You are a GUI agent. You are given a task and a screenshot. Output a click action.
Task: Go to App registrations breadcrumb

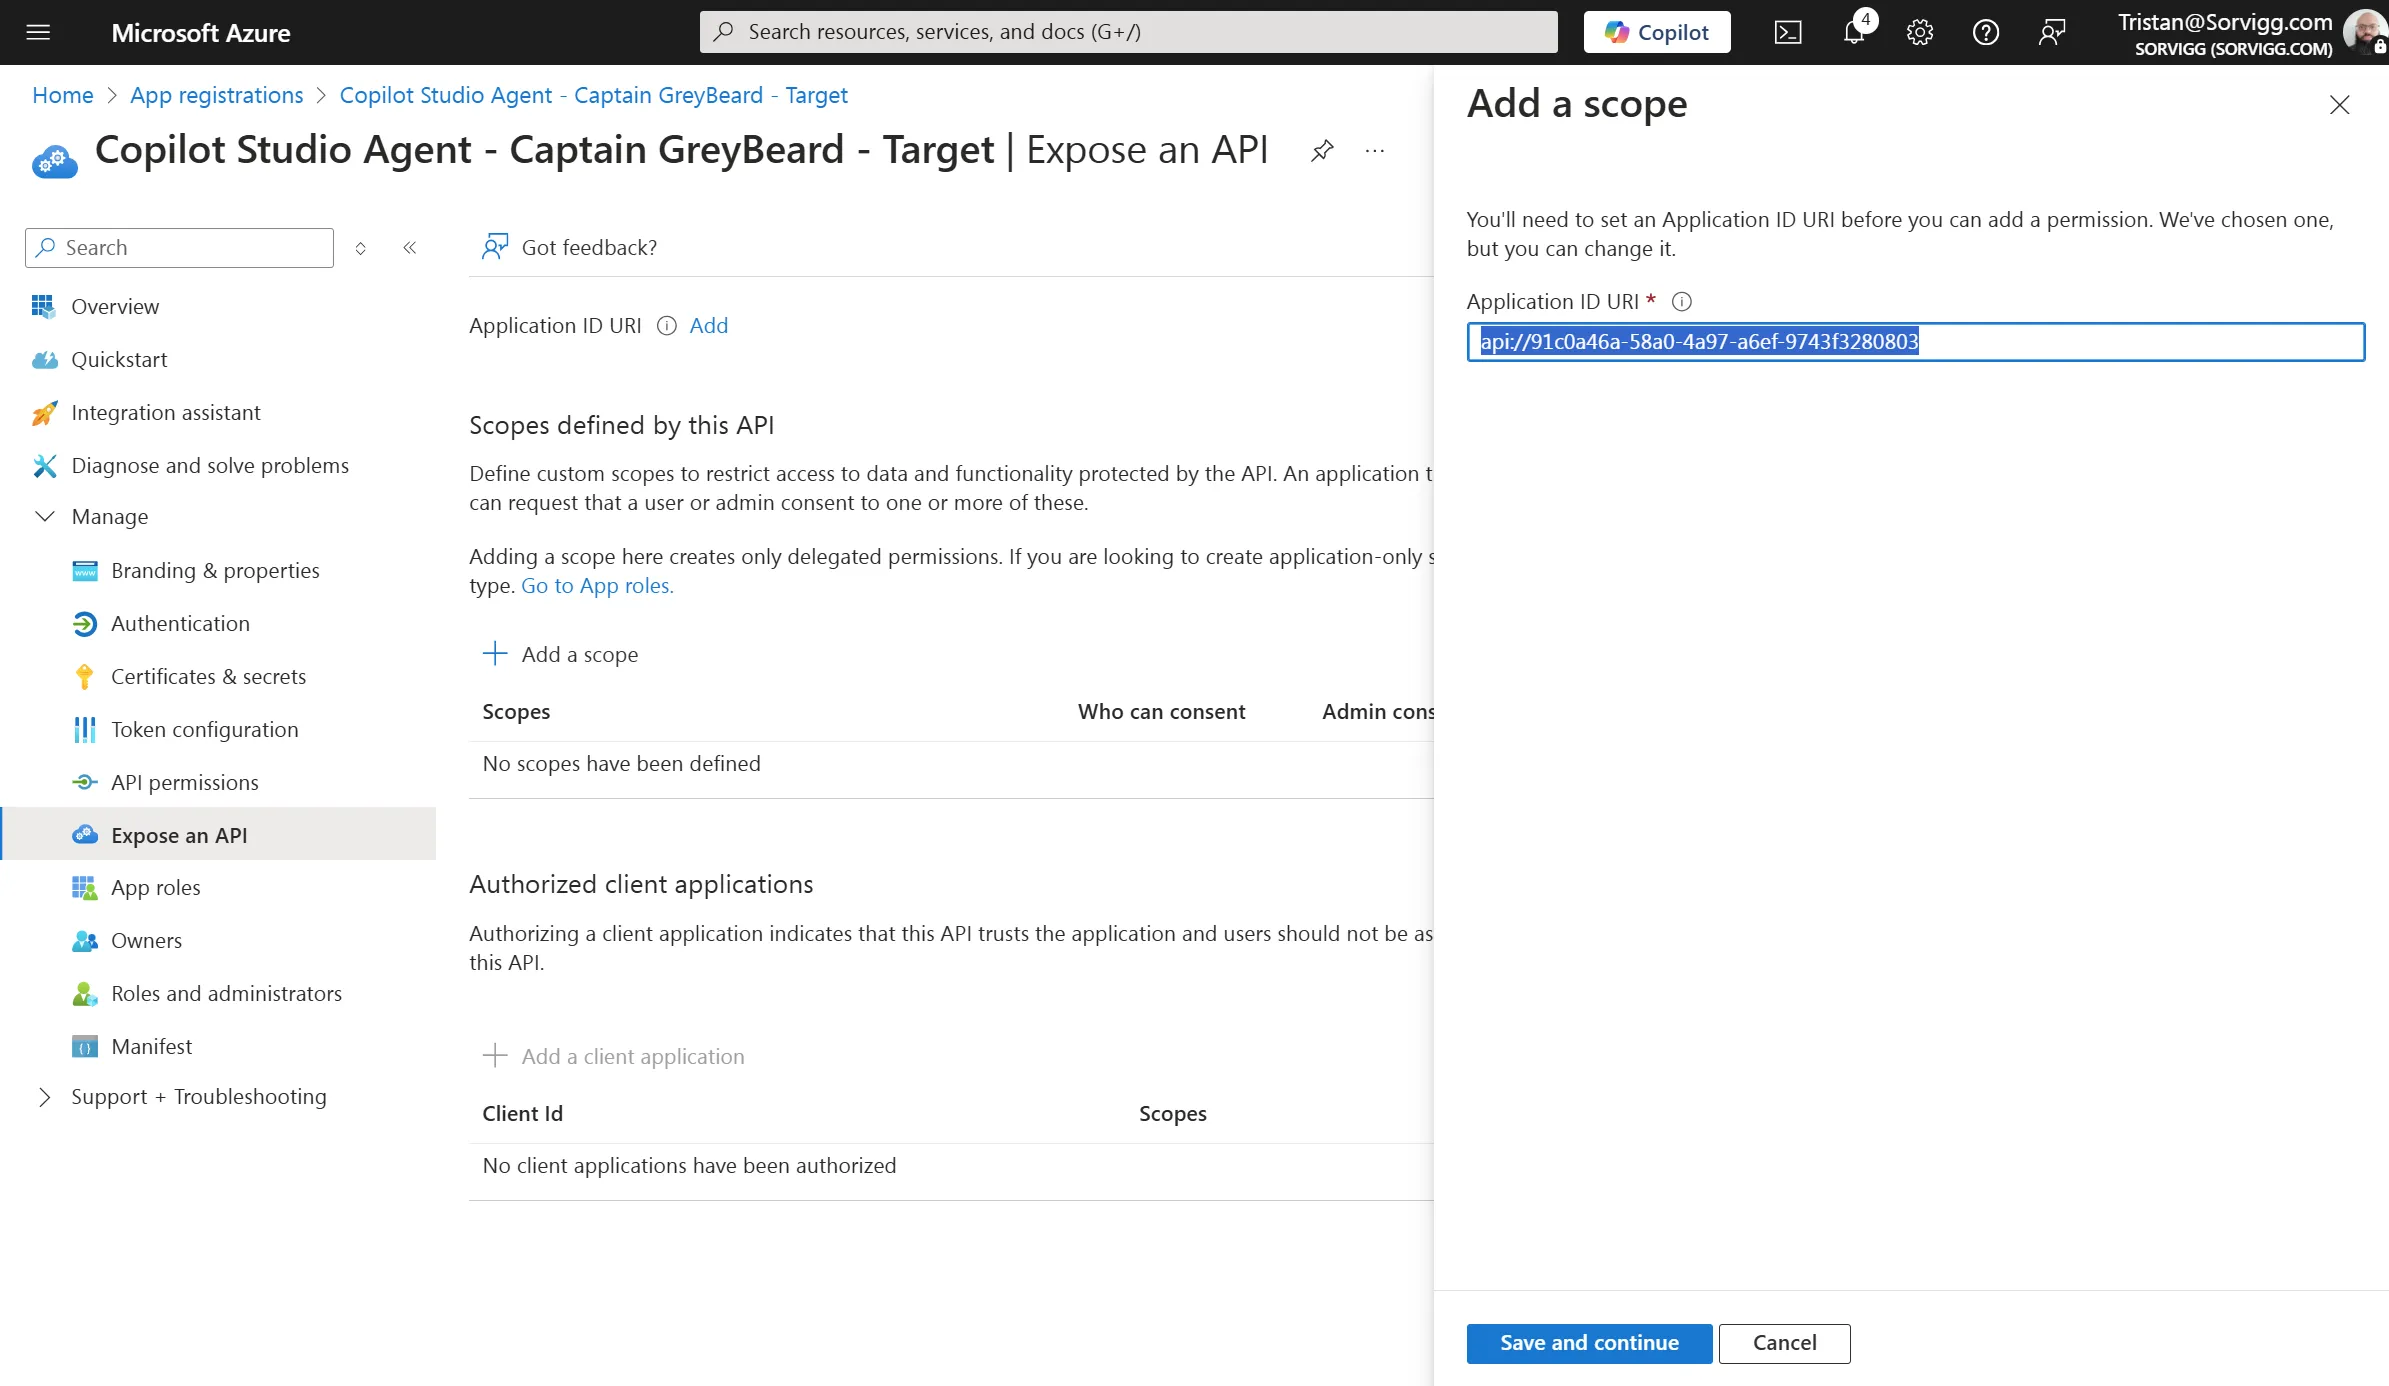pyautogui.click(x=217, y=95)
